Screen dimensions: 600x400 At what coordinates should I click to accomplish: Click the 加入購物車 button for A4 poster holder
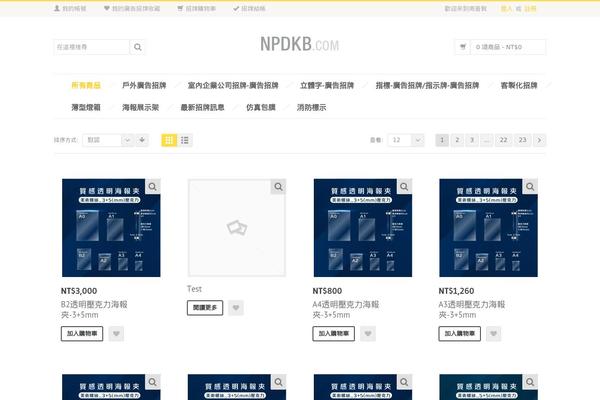[x=333, y=334]
